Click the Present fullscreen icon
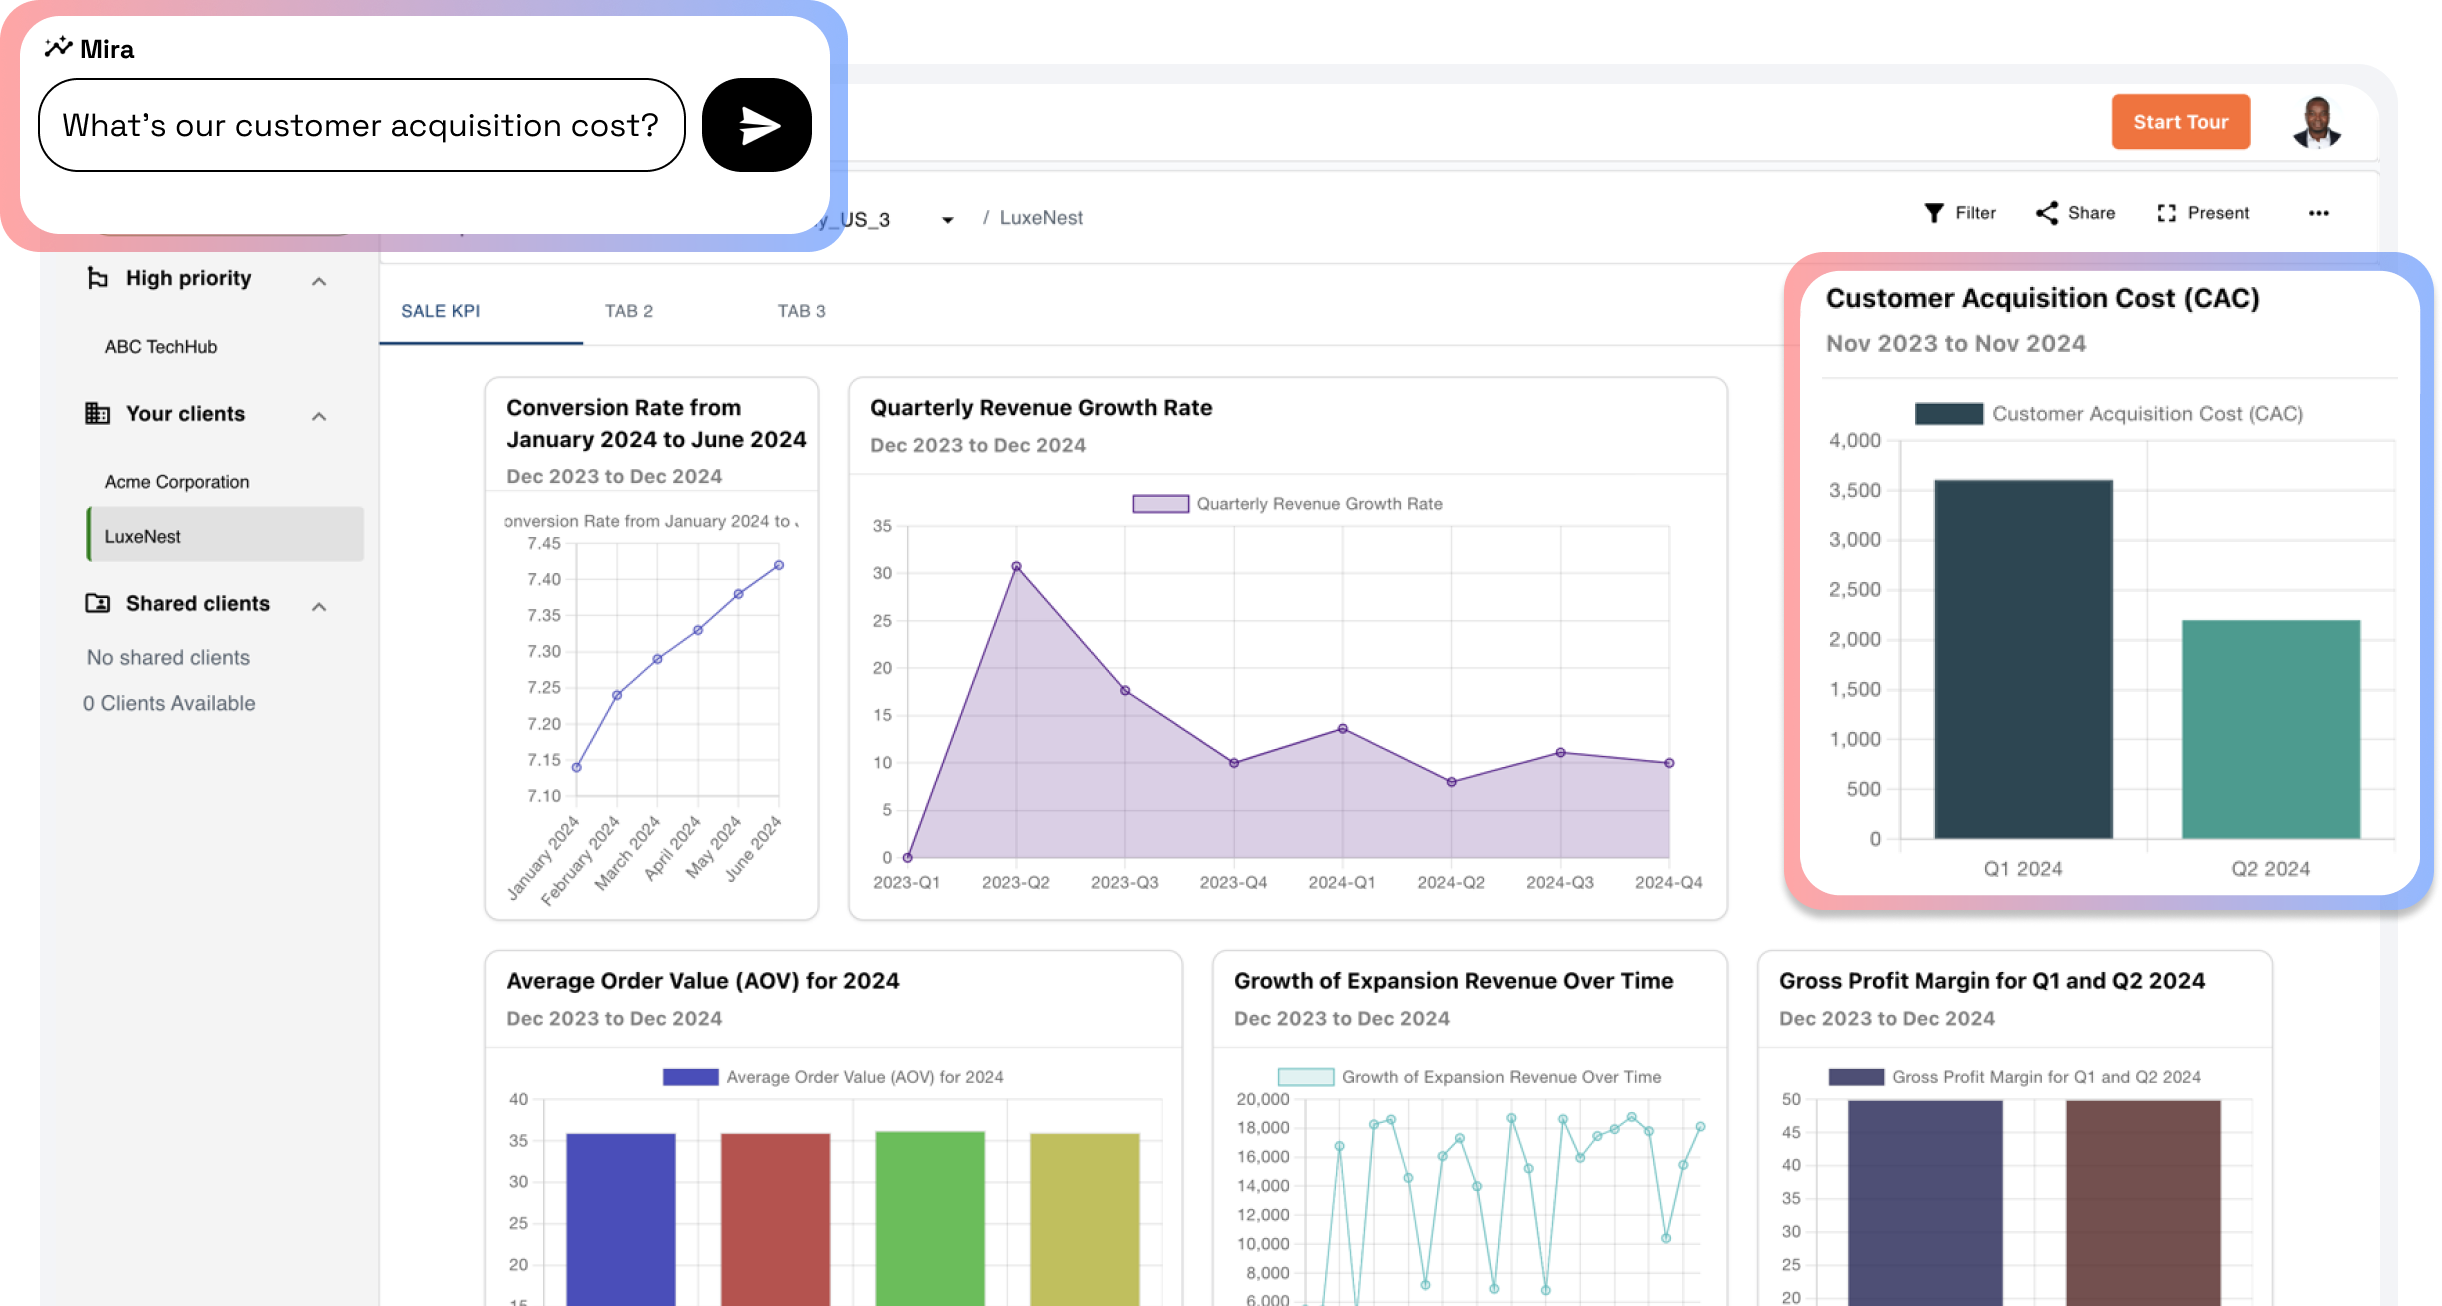Image resolution: width=2442 pixels, height=1306 pixels. point(2167,213)
